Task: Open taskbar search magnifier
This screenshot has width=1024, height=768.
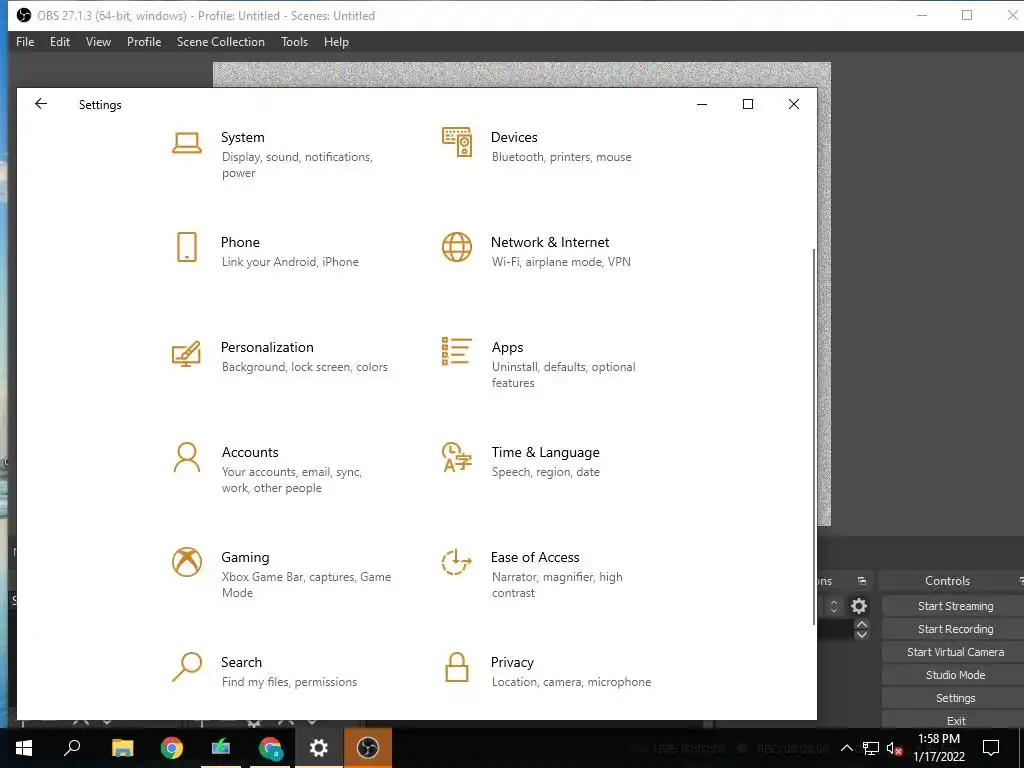Action: (72, 747)
